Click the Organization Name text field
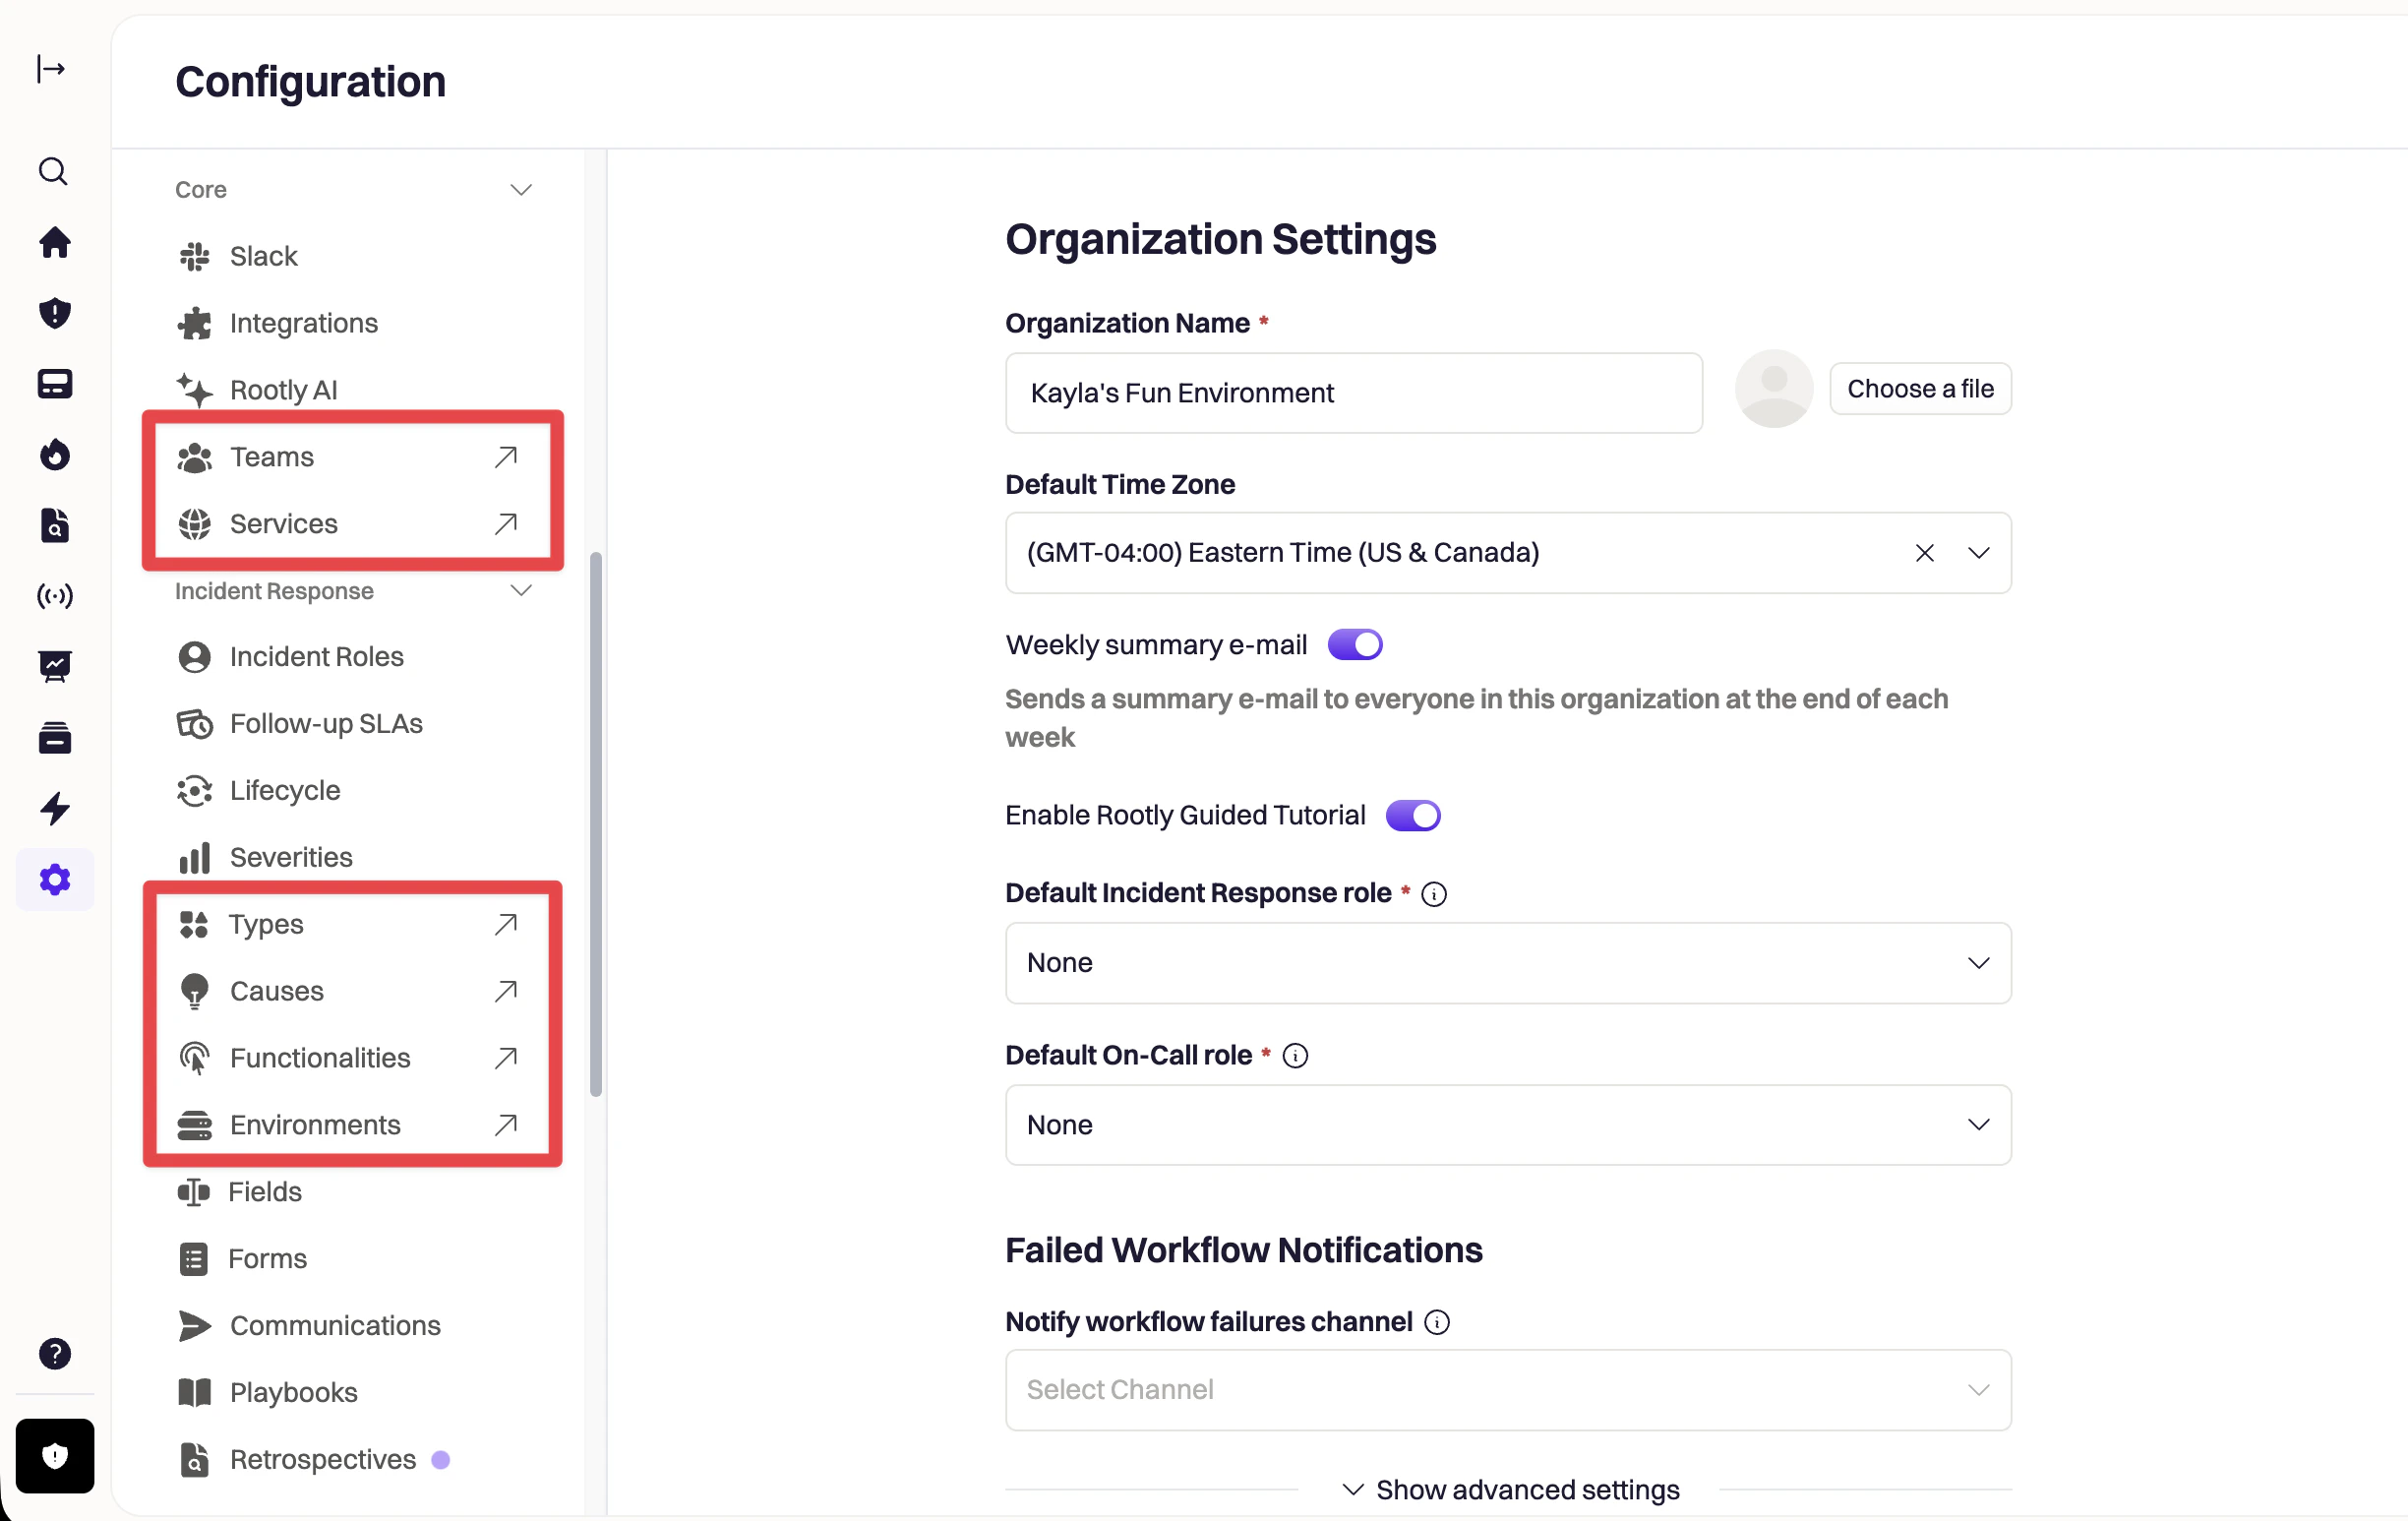 1353,393
